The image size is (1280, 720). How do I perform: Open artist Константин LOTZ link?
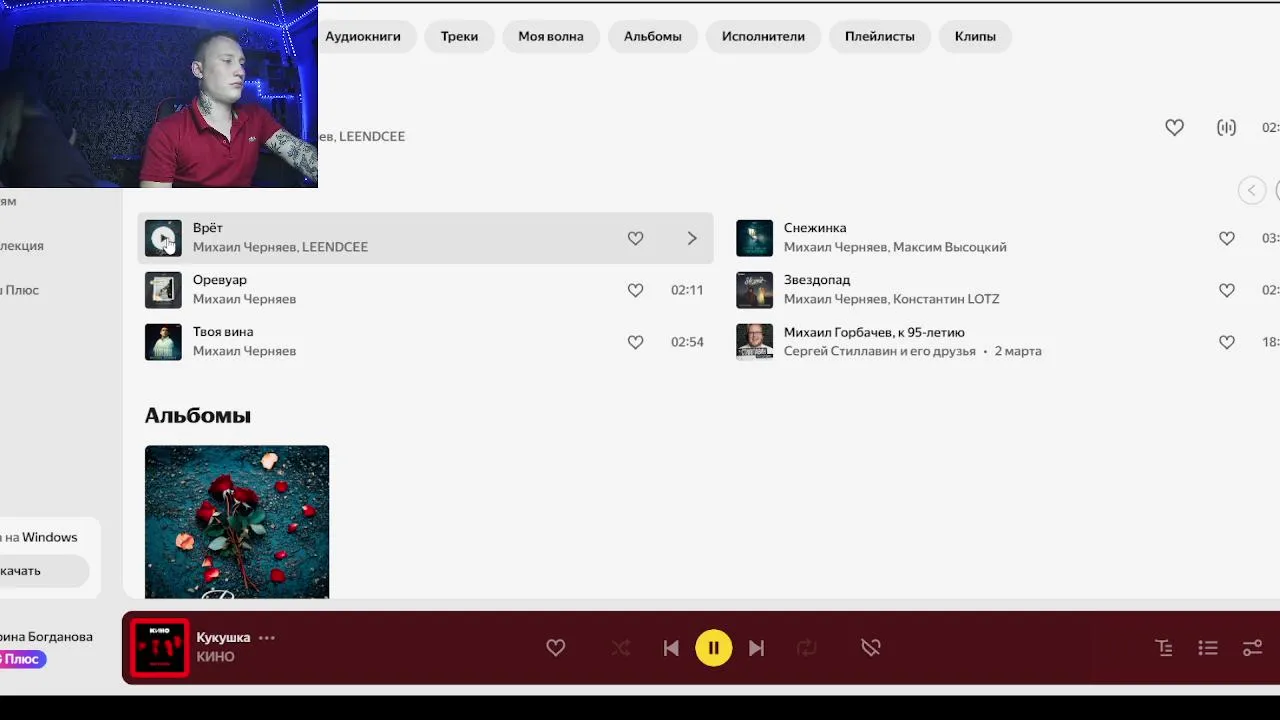pyautogui.click(x=946, y=299)
